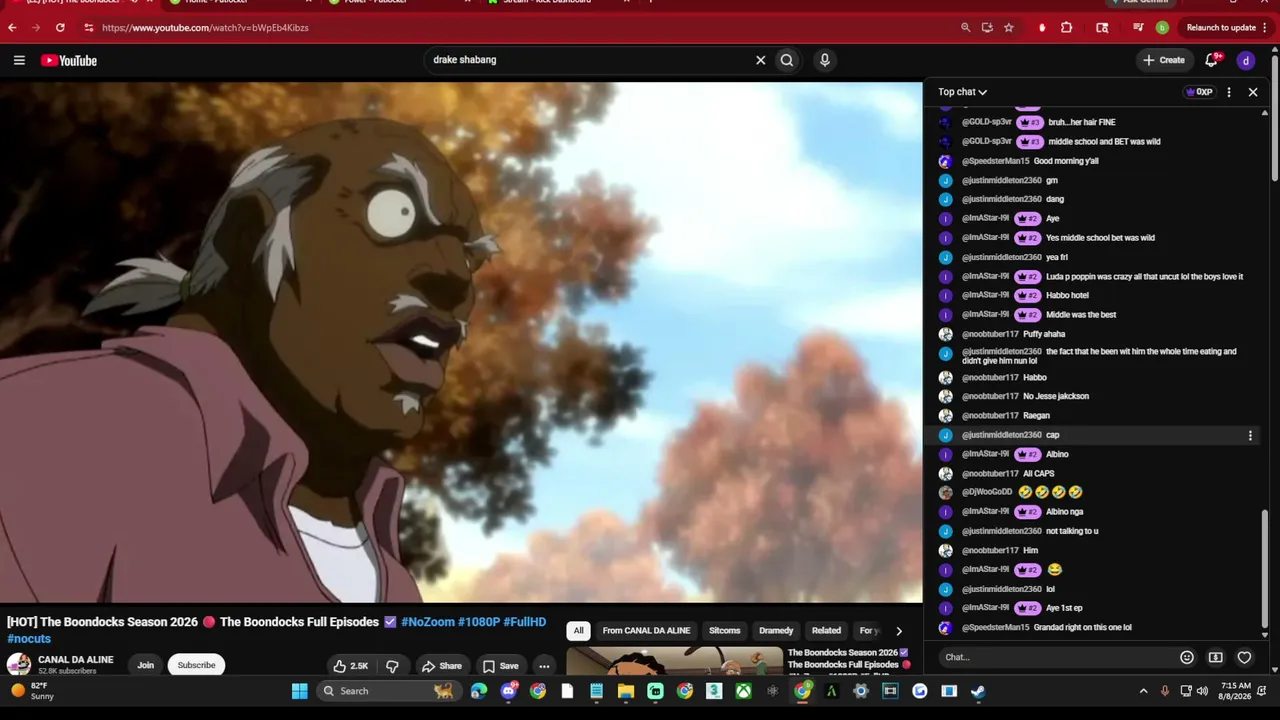The width and height of the screenshot is (1280, 720).
Task: Click the 'Habbo hotel' chat message
Action: [1067, 296]
